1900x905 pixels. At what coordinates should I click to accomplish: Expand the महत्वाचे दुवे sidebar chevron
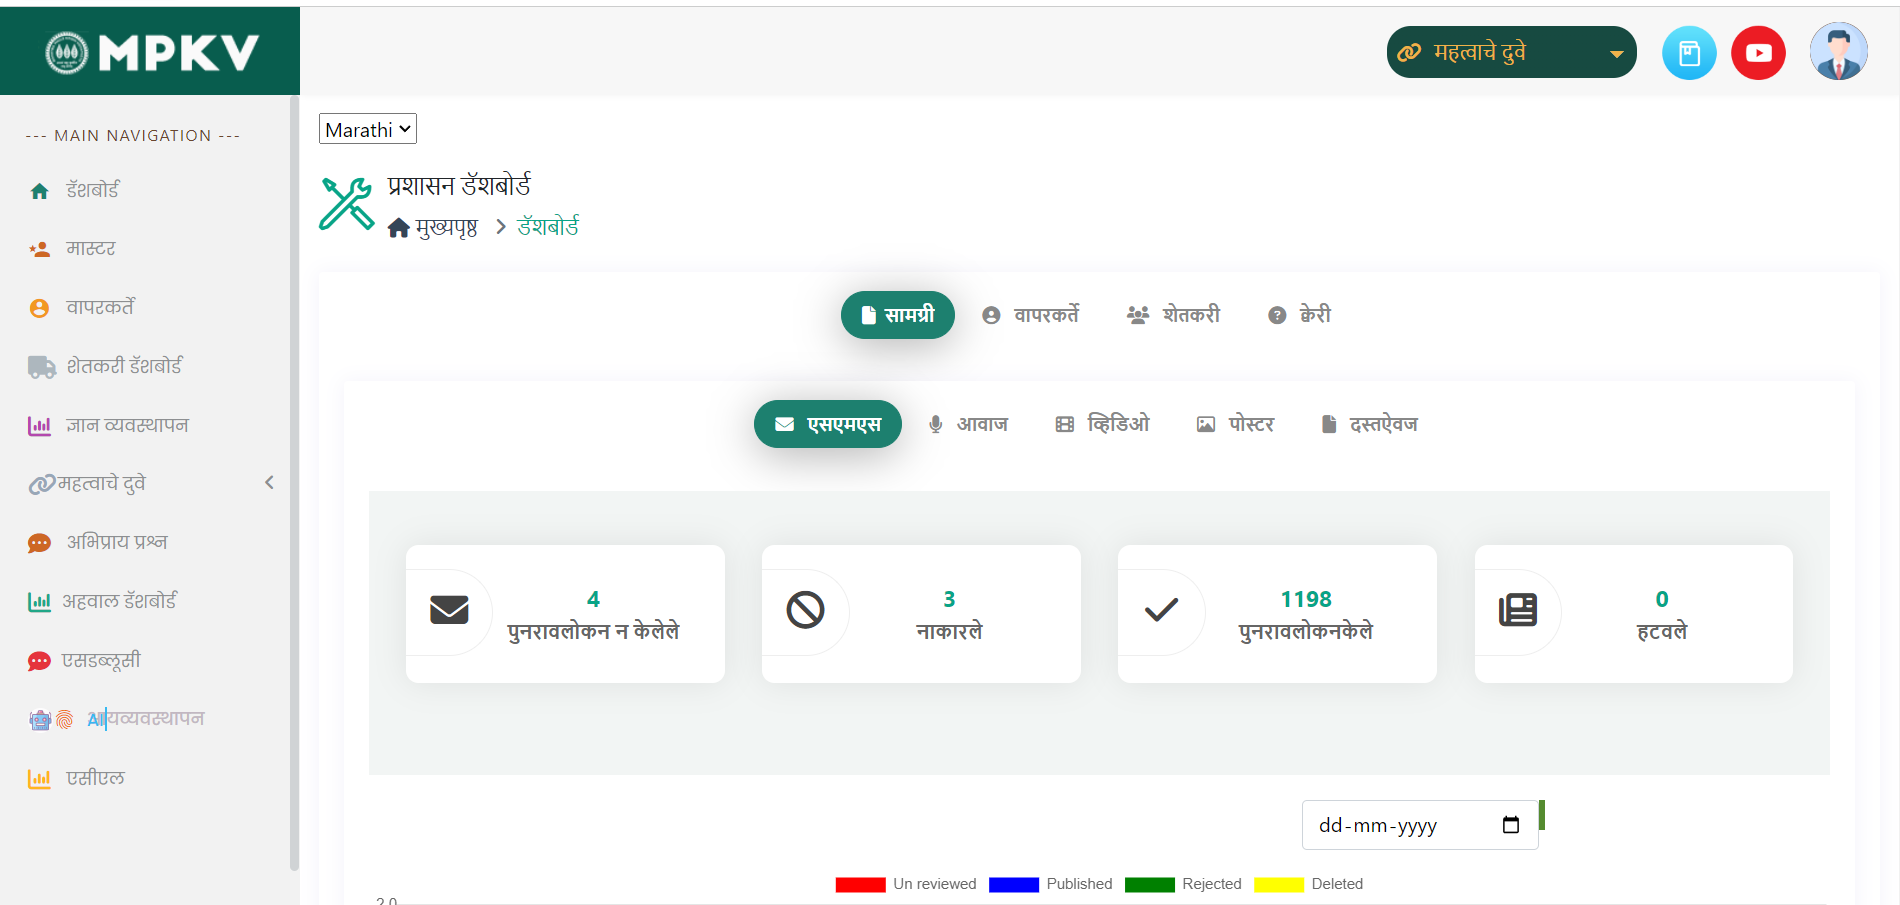[269, 483]
